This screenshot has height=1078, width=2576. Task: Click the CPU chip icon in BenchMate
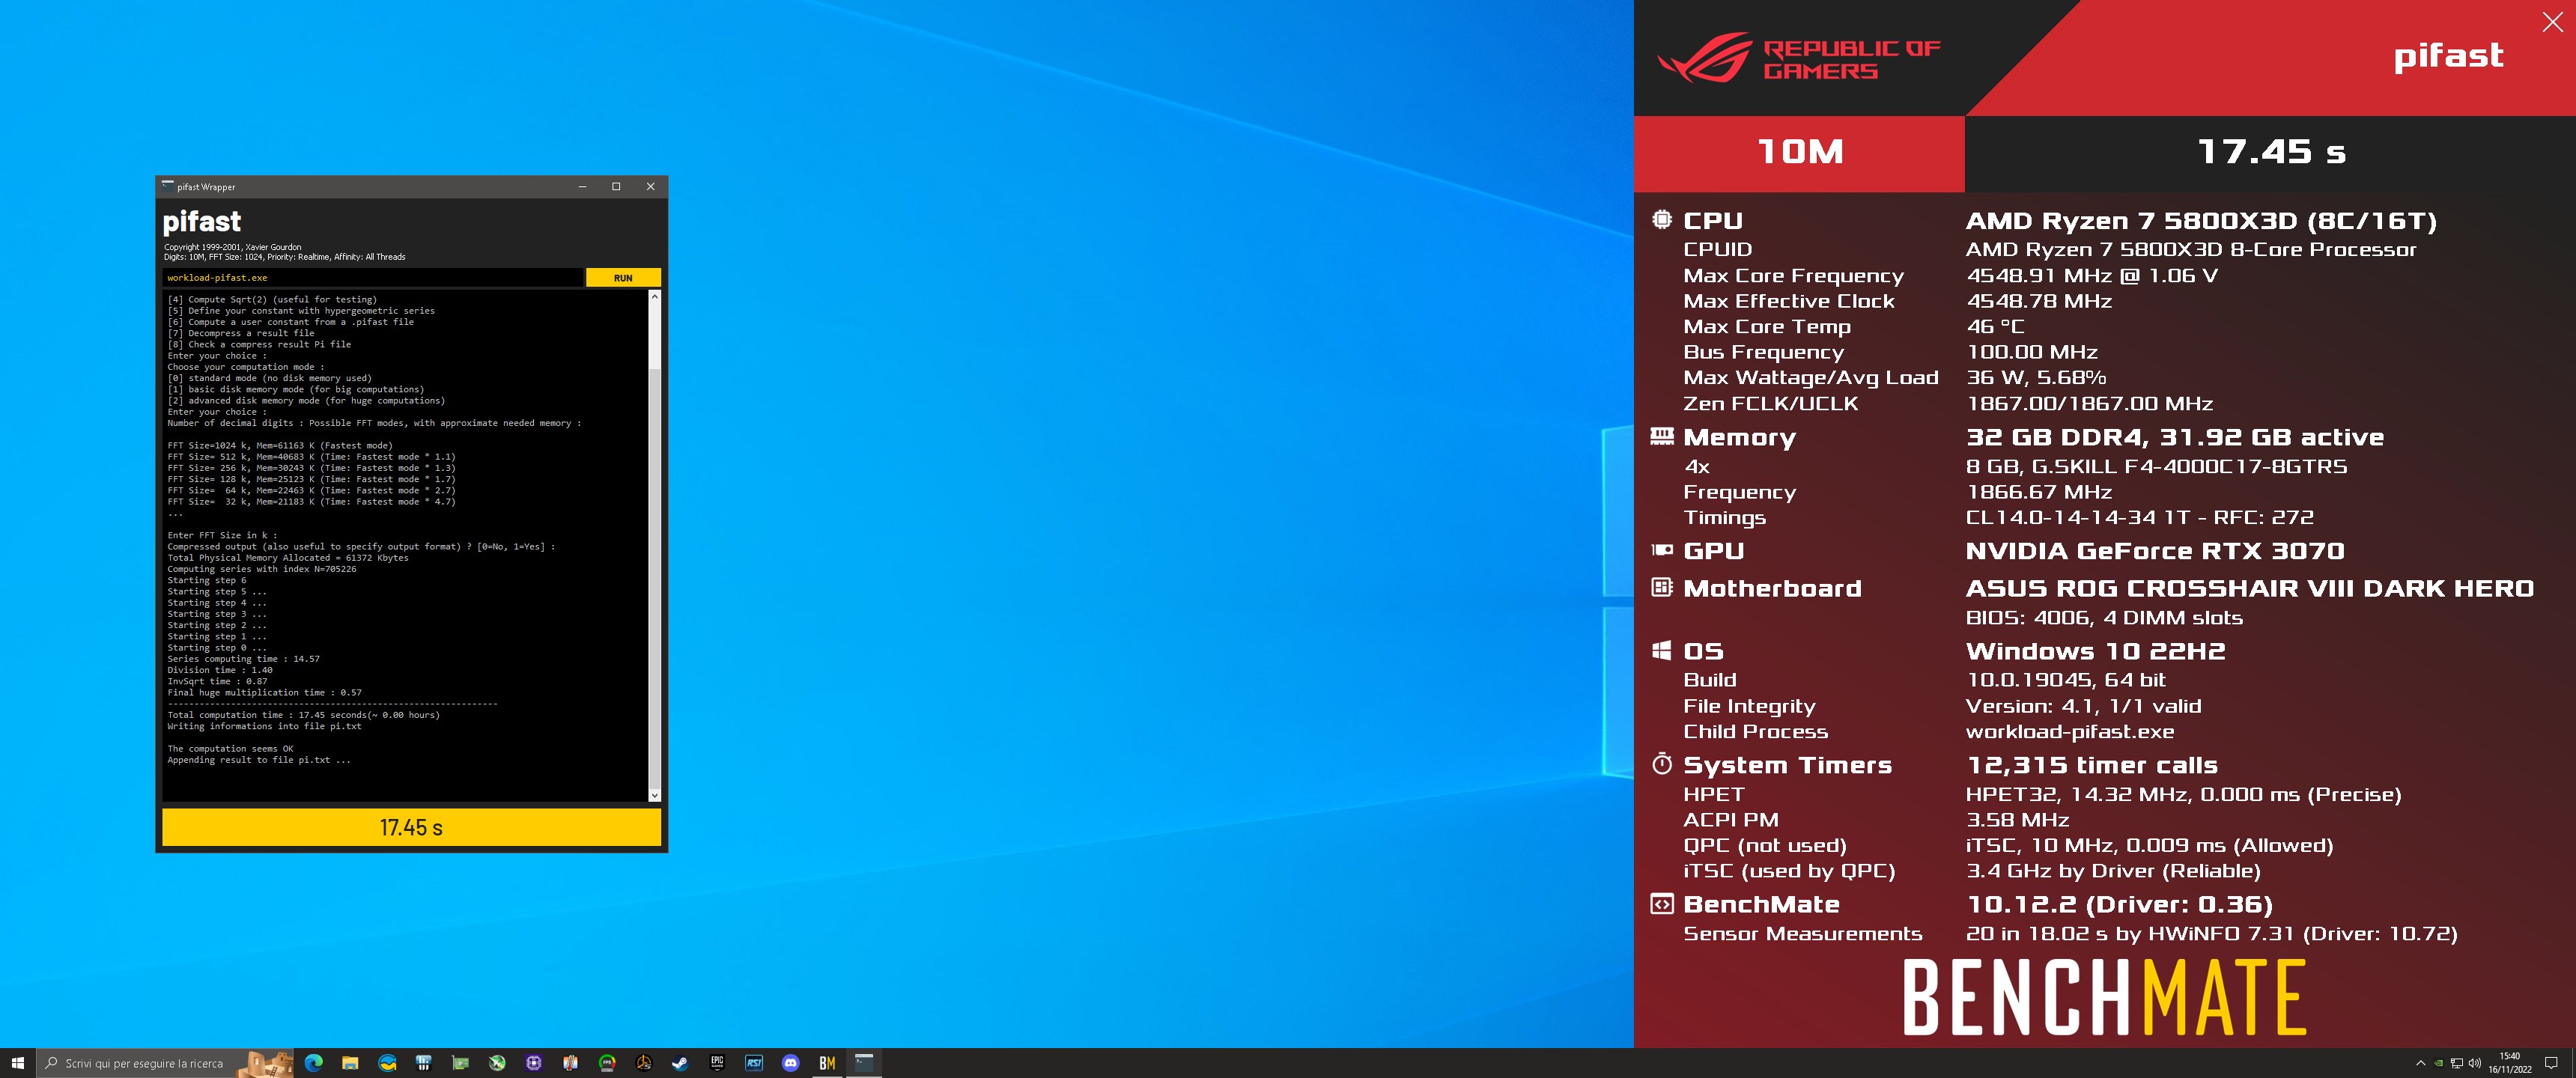(1661, 219)
